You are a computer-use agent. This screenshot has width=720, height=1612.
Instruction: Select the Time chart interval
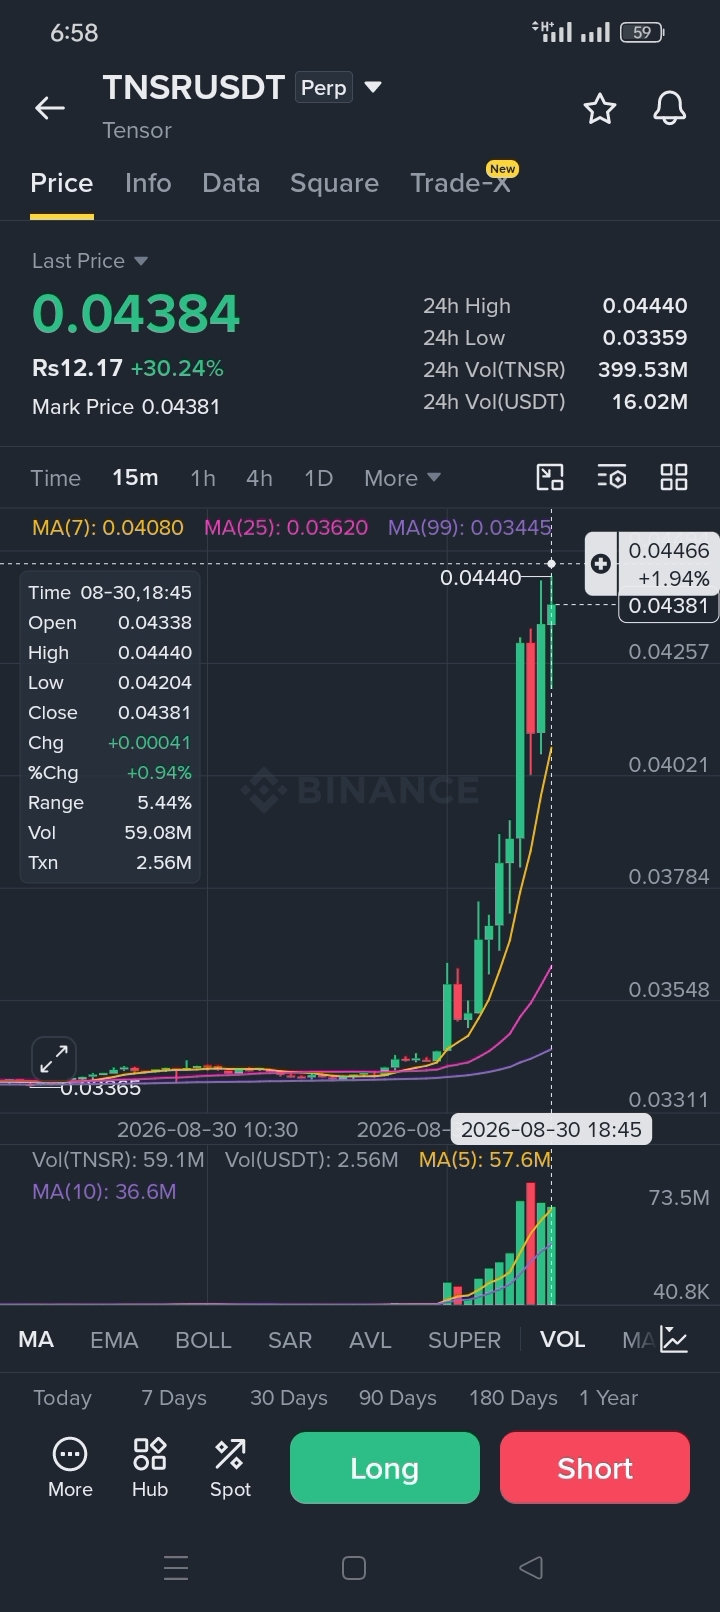pyautogui.click(x=55, y=478)
